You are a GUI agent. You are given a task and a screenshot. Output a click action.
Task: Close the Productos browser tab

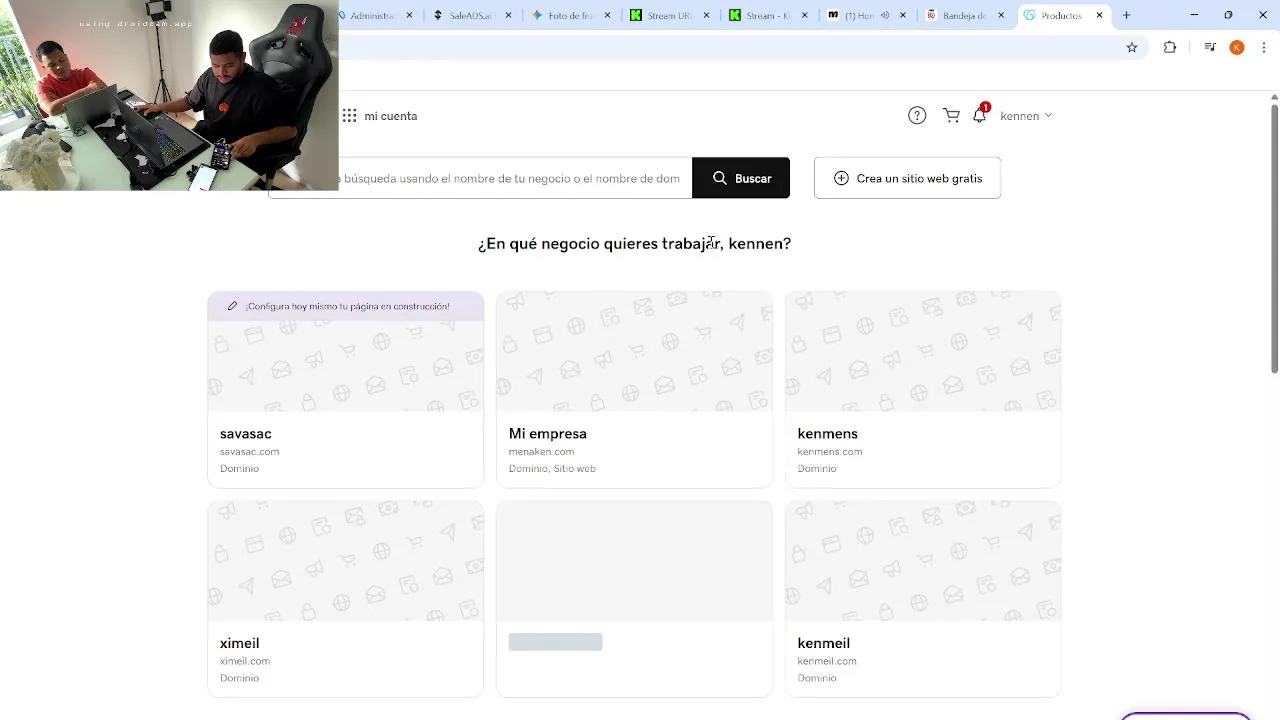pyautogui.click(x=1100, y=15)
